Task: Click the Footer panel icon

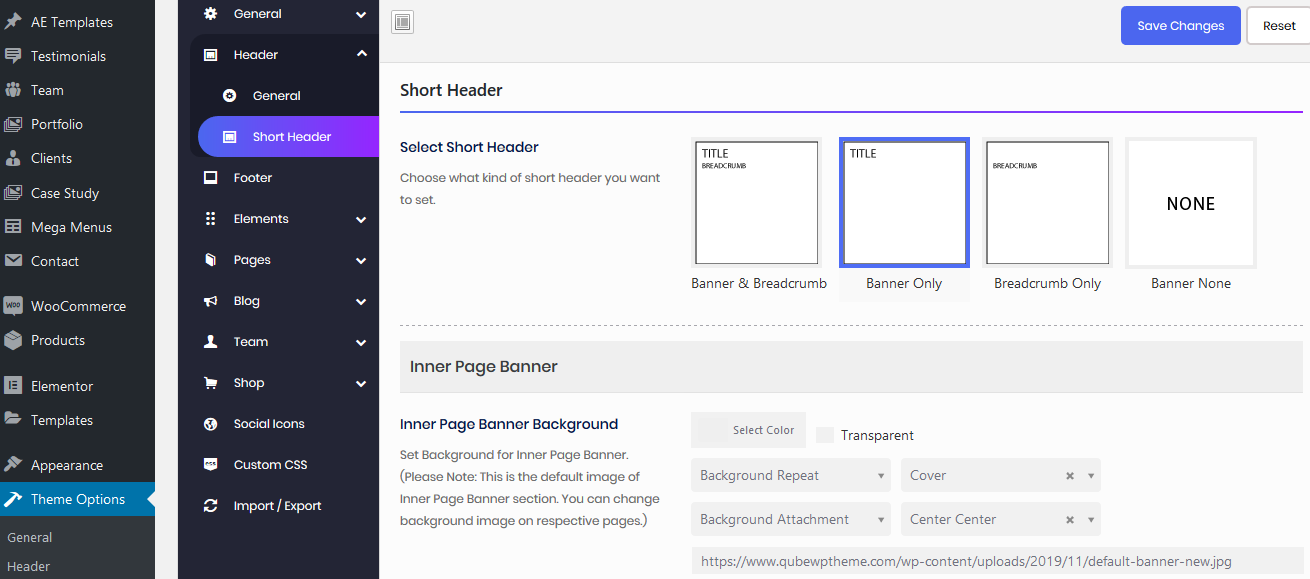Action: pos(210,178)
